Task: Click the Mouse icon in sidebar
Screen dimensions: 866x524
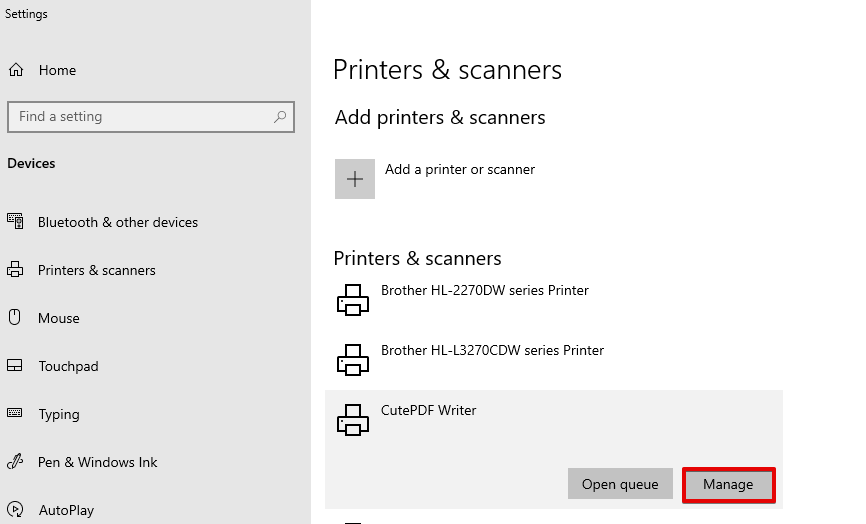Action: pos(15,317)
